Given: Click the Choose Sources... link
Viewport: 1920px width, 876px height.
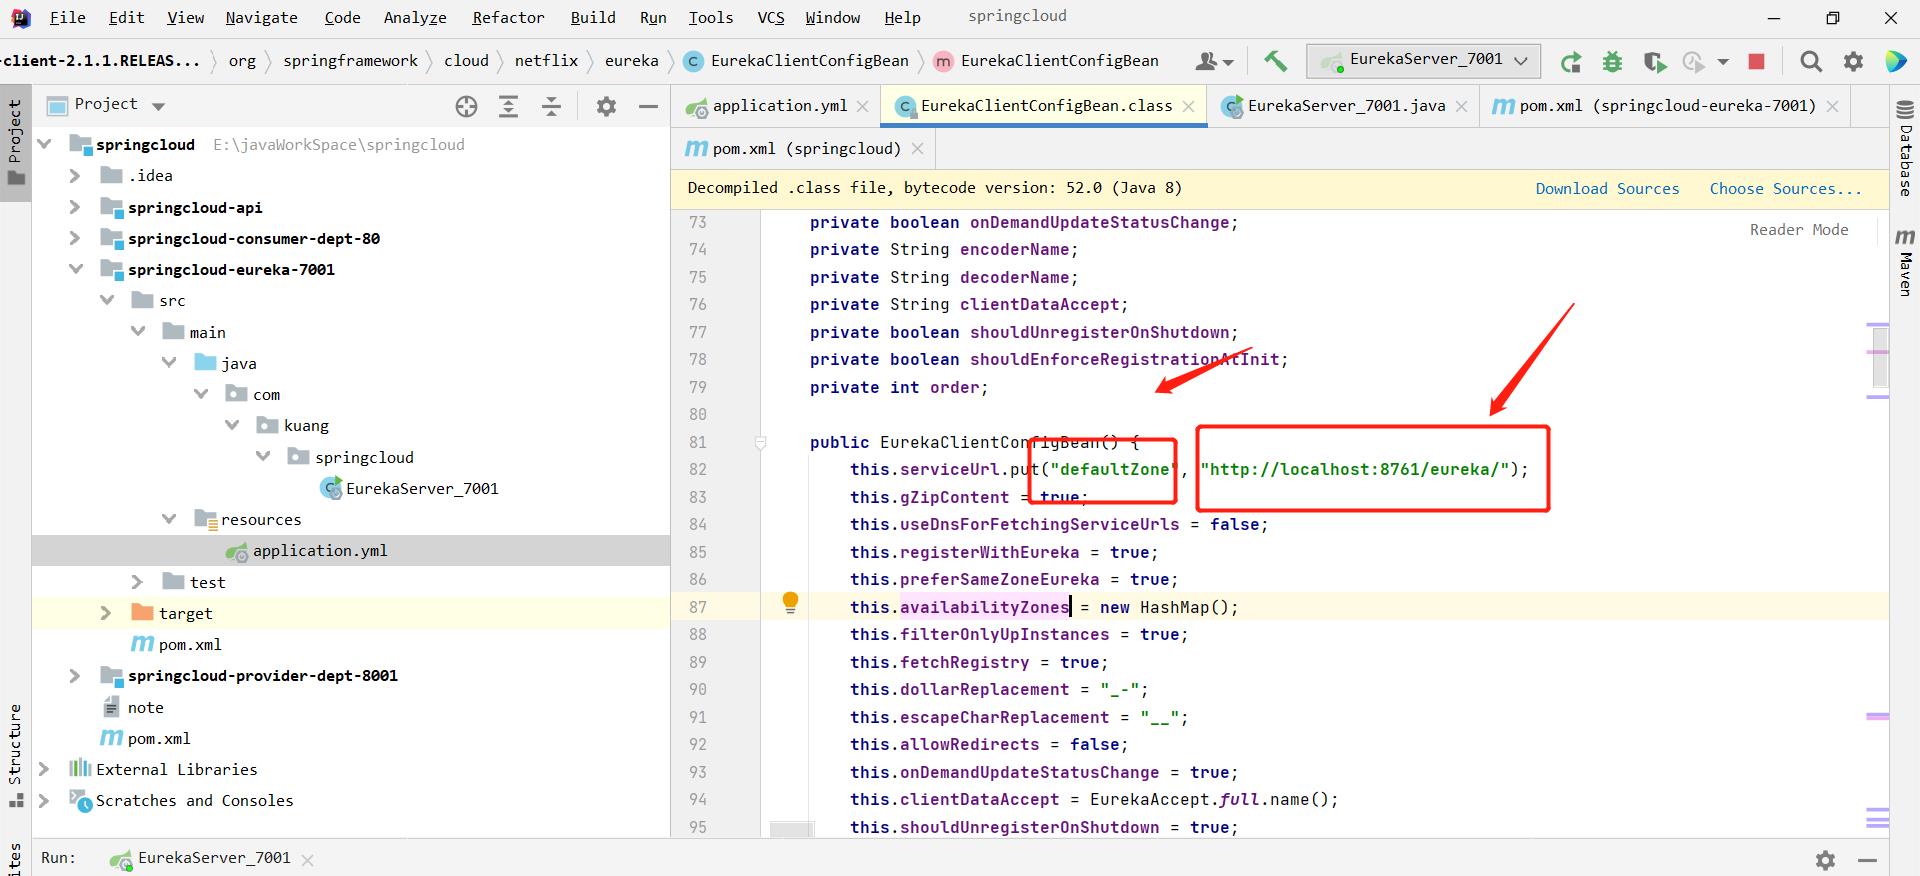Looking at the screenshot, I should [1785, 188].
